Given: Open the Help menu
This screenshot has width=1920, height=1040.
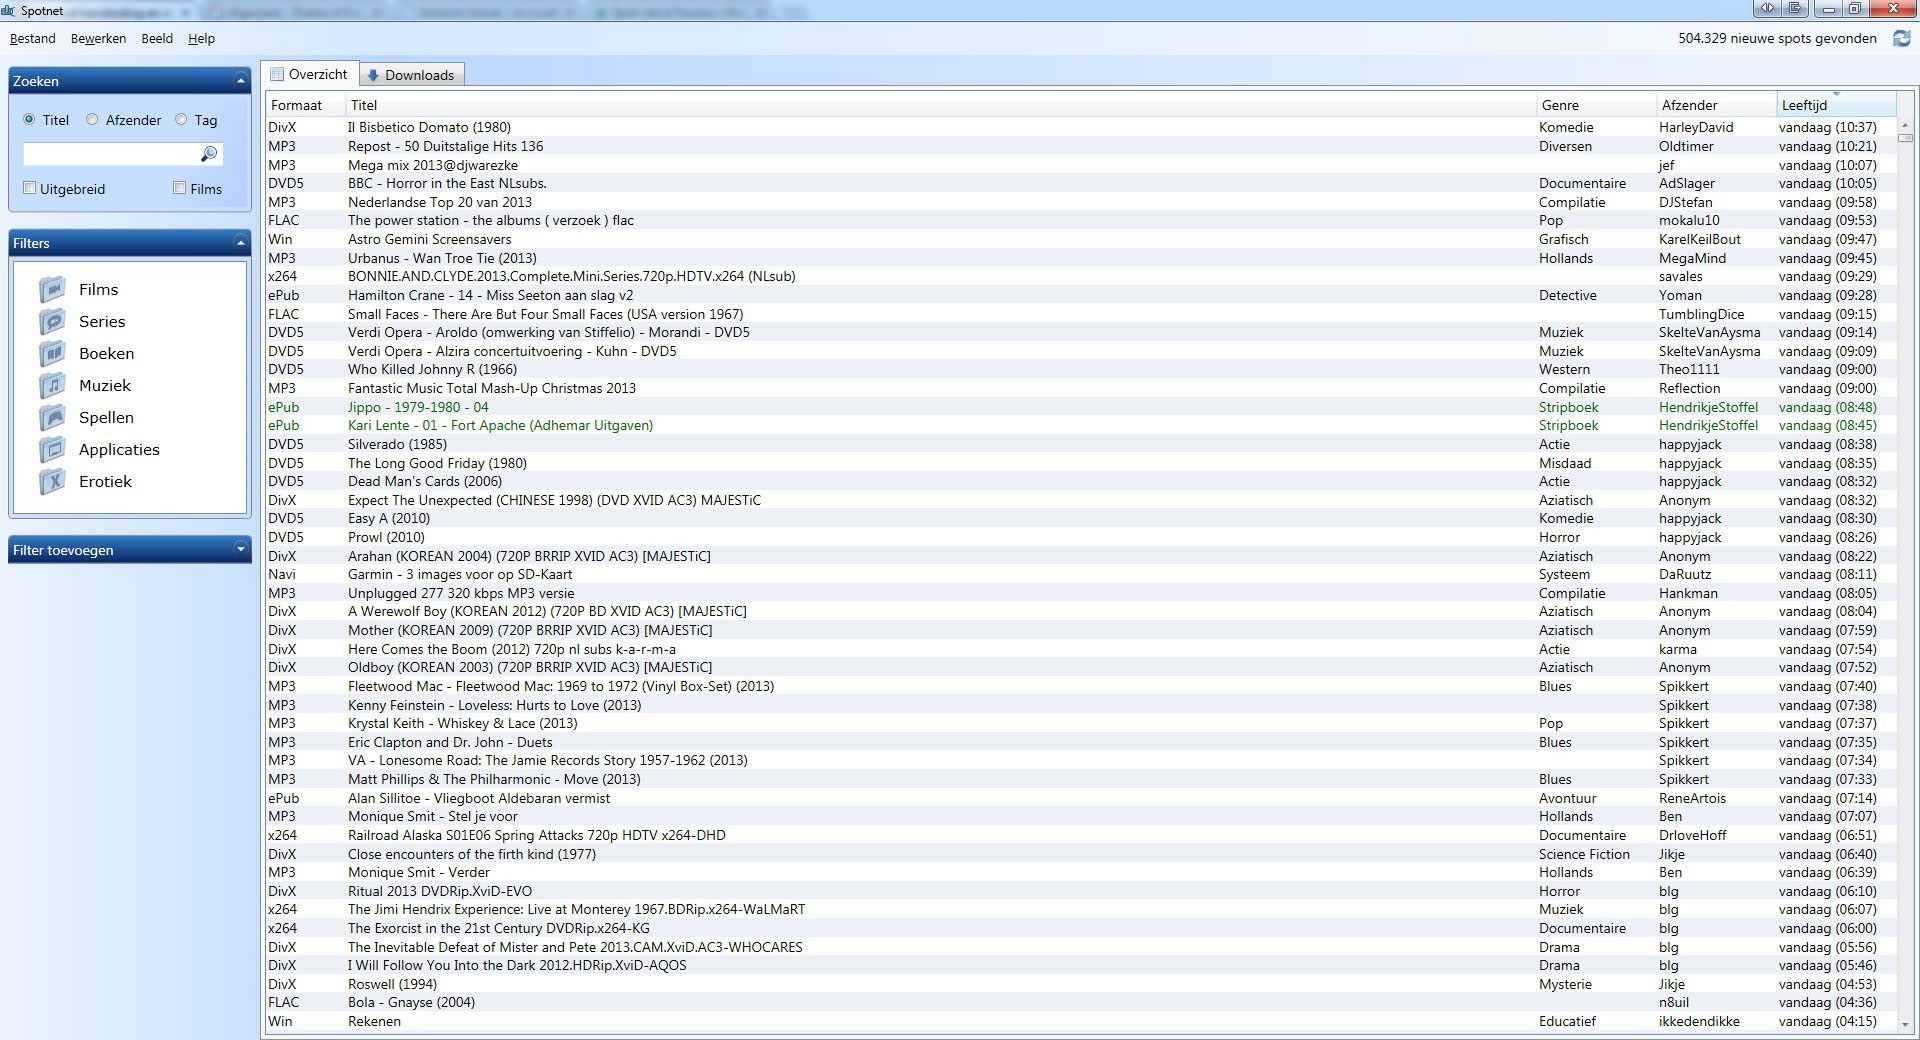Looking at the screenshot, I should click(x=202, y=39).
